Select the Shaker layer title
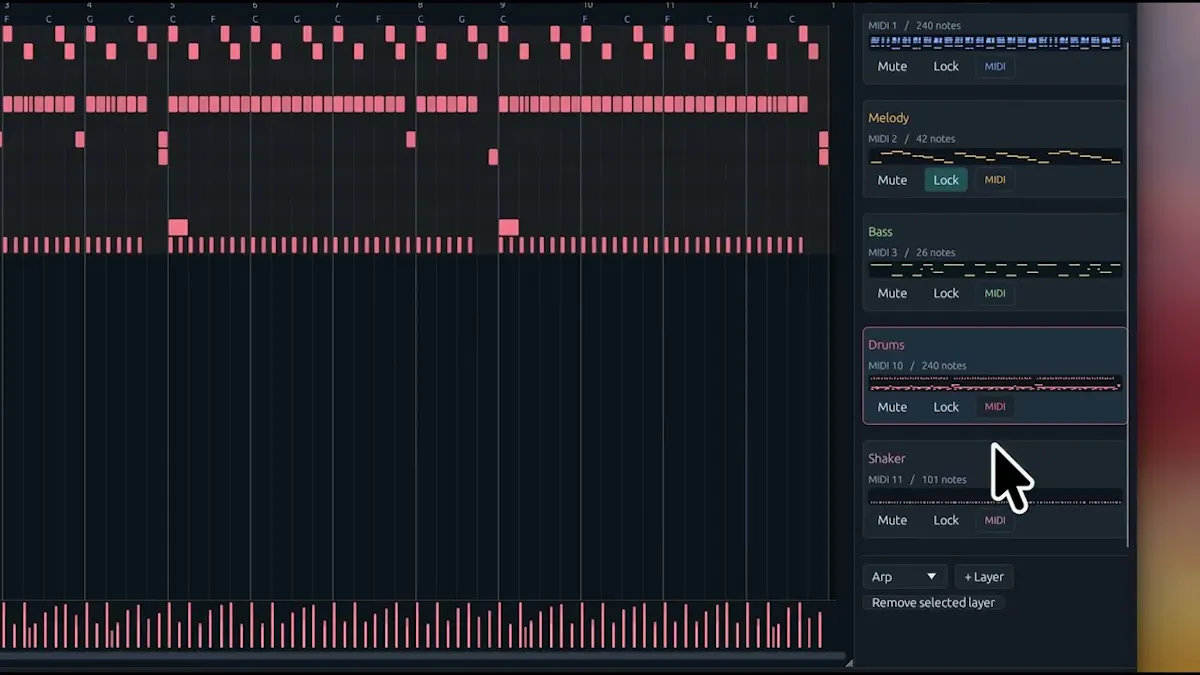Image resolution: width=1200 pixels, height=675 pixels. point(887,458)
